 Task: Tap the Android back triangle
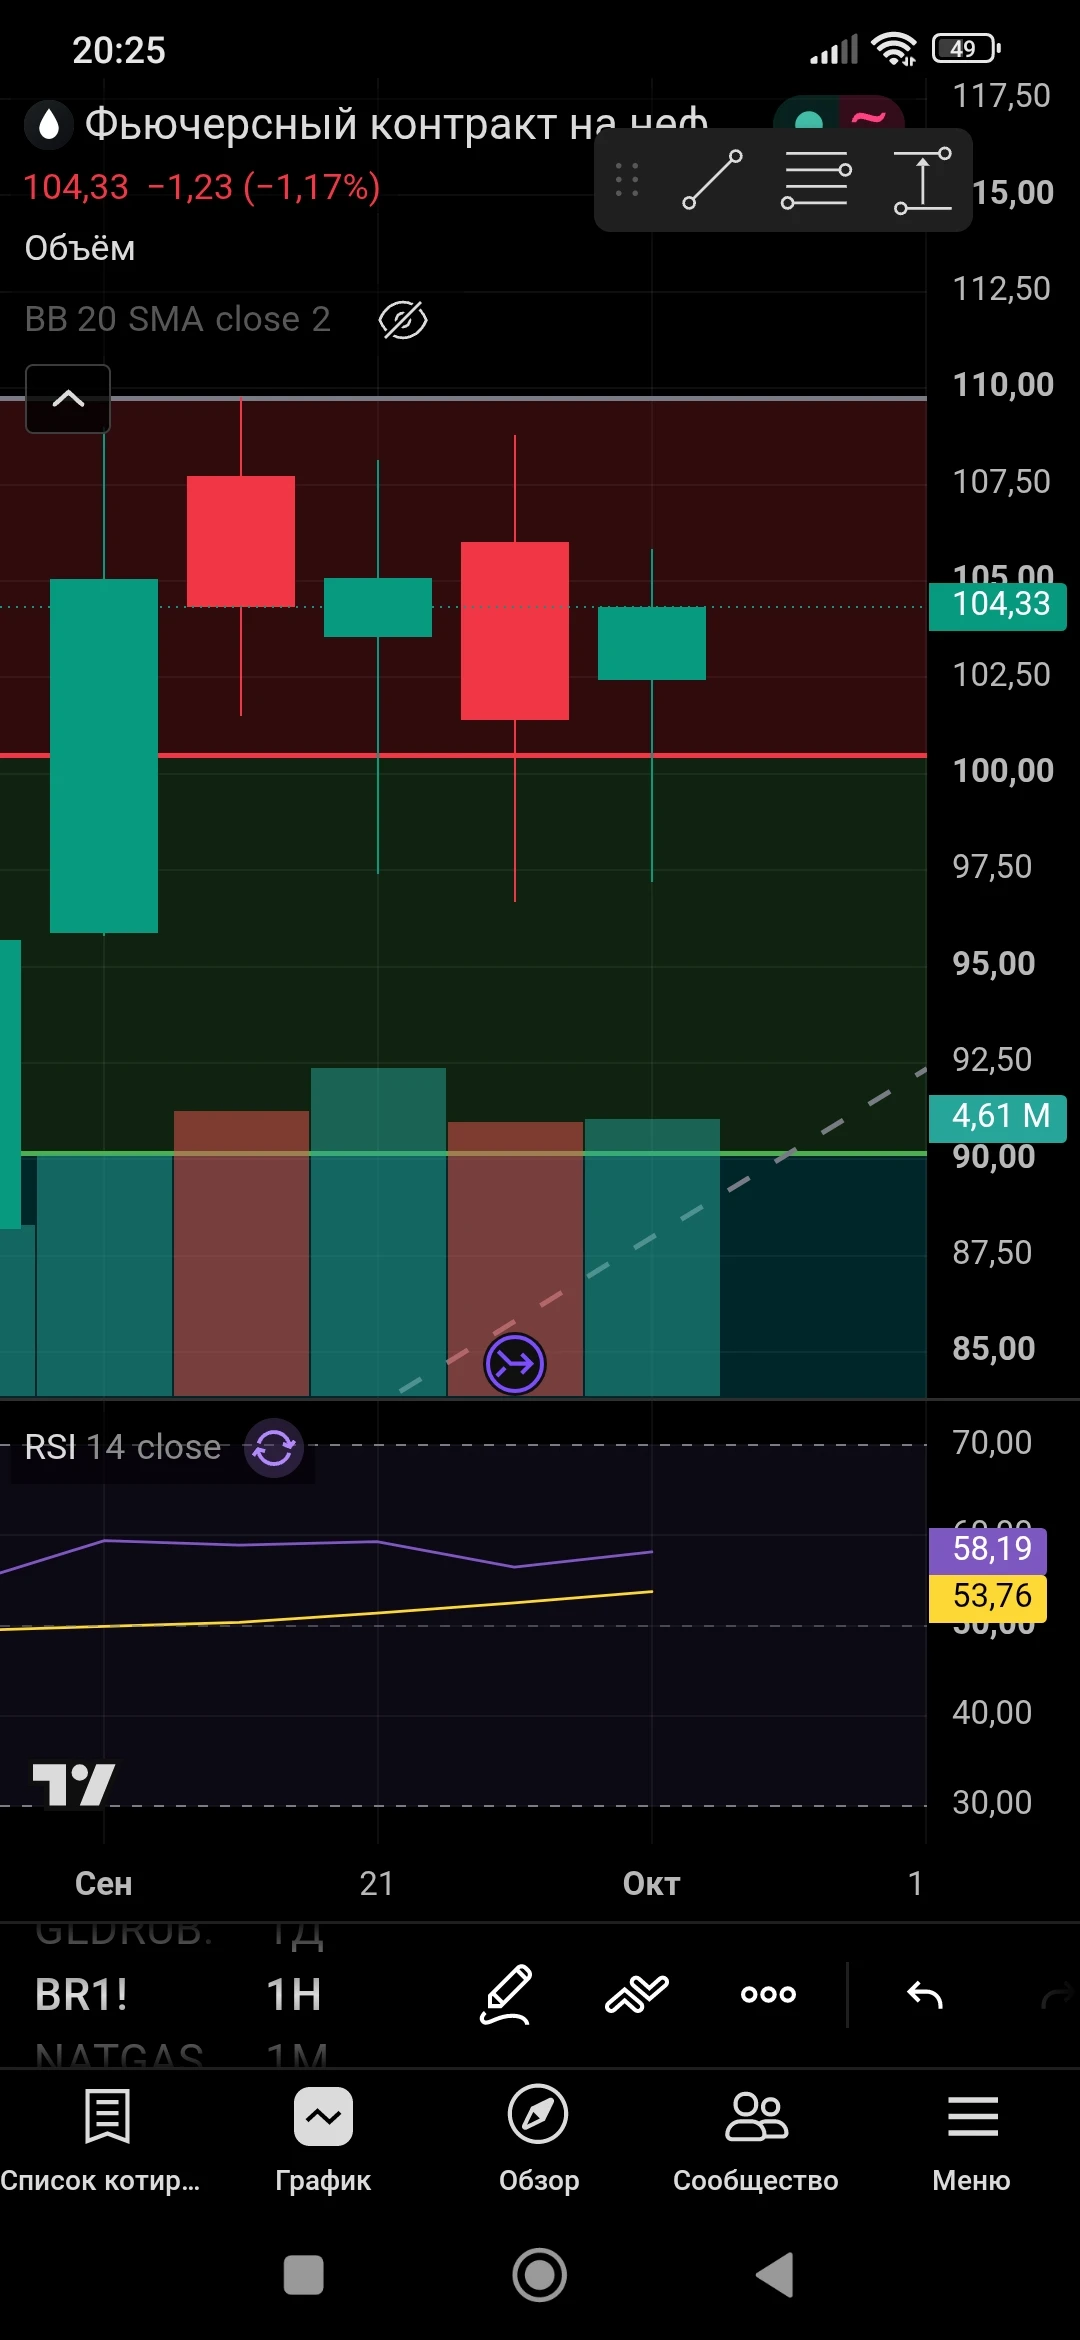click(x=775, y=2275)
